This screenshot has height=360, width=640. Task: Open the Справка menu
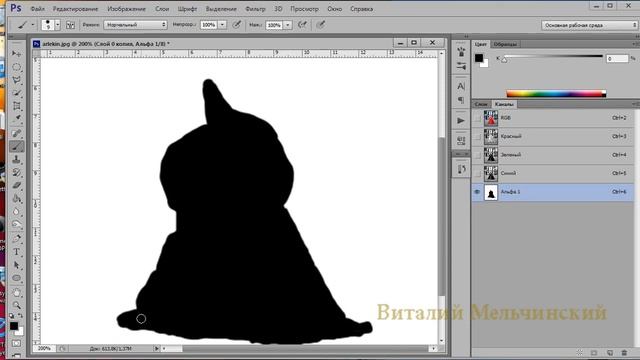(361, 9)
